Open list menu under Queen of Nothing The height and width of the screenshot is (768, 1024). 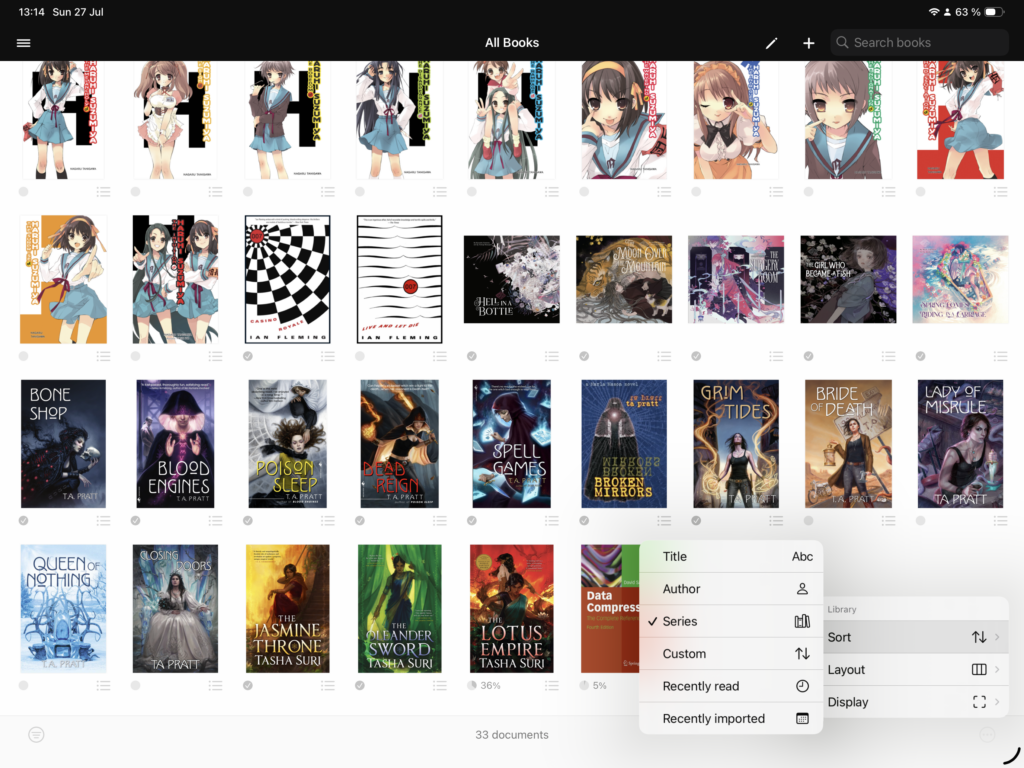coord(103,685)
